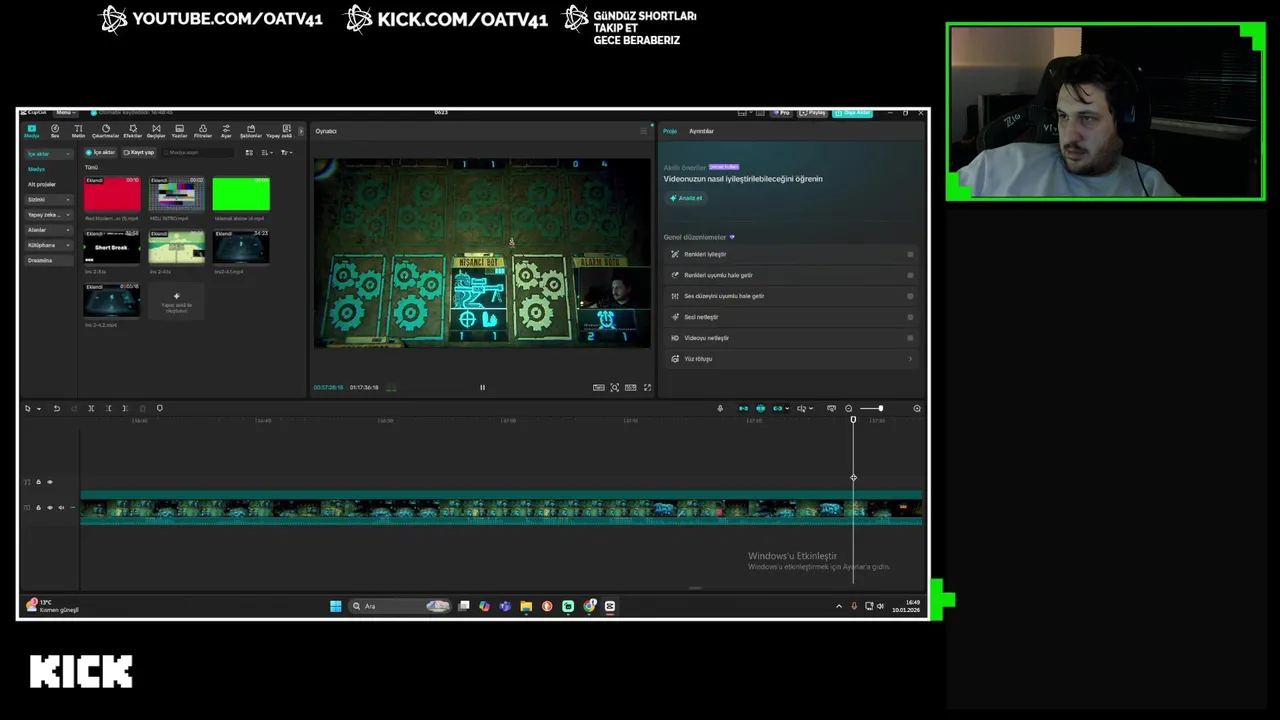
Task: Open the Yazılar captions tab
Action: 180,131
